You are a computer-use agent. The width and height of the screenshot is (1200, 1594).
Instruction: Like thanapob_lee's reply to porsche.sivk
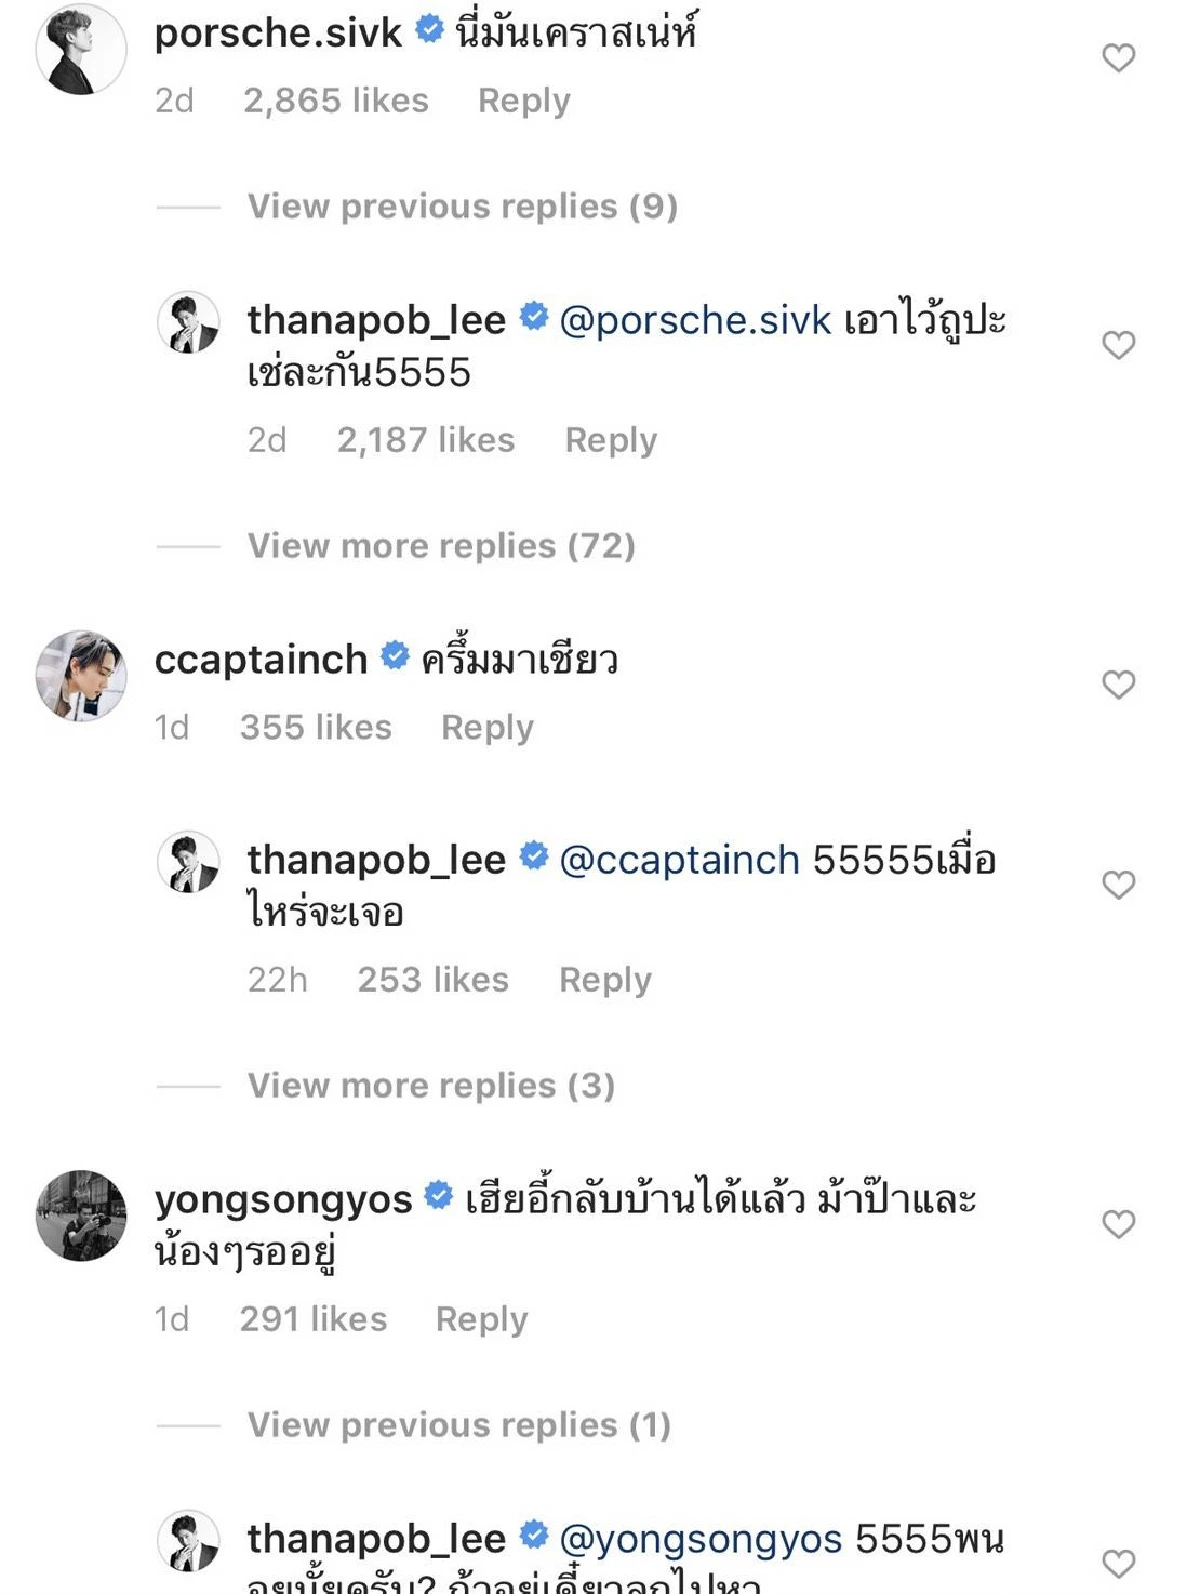(x=1117, y=344)
